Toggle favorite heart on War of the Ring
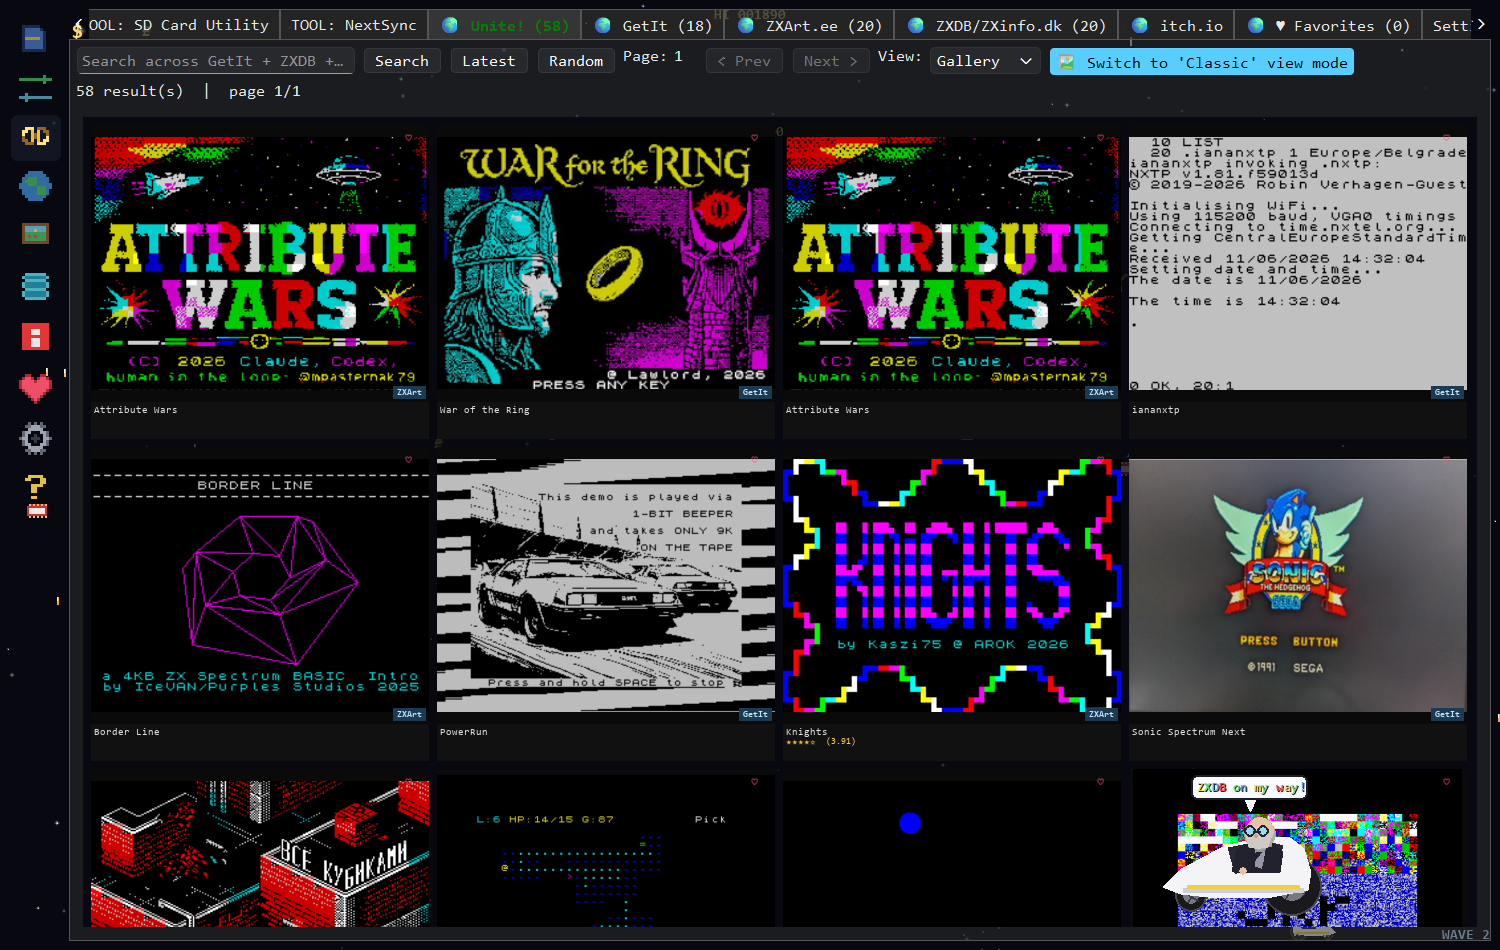 (x=754, y=138)
